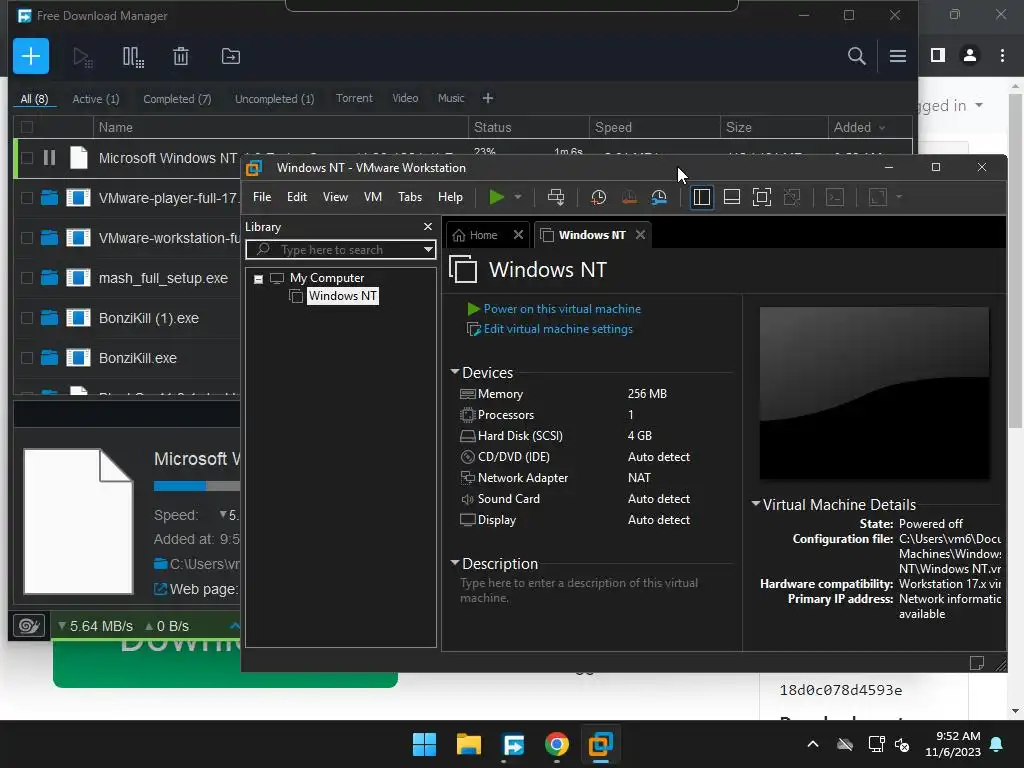Add new download in Free Download Manager

coord(31,56)
